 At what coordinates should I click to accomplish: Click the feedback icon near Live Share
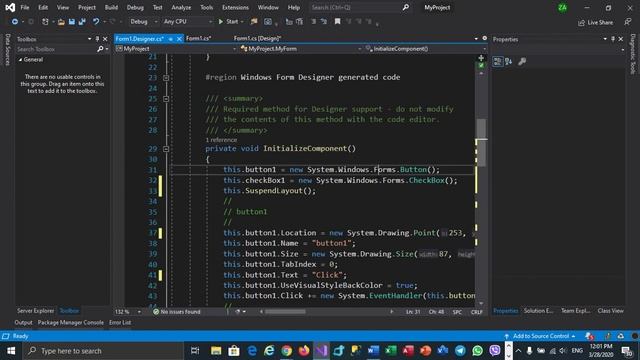click(x=628, y=22)
